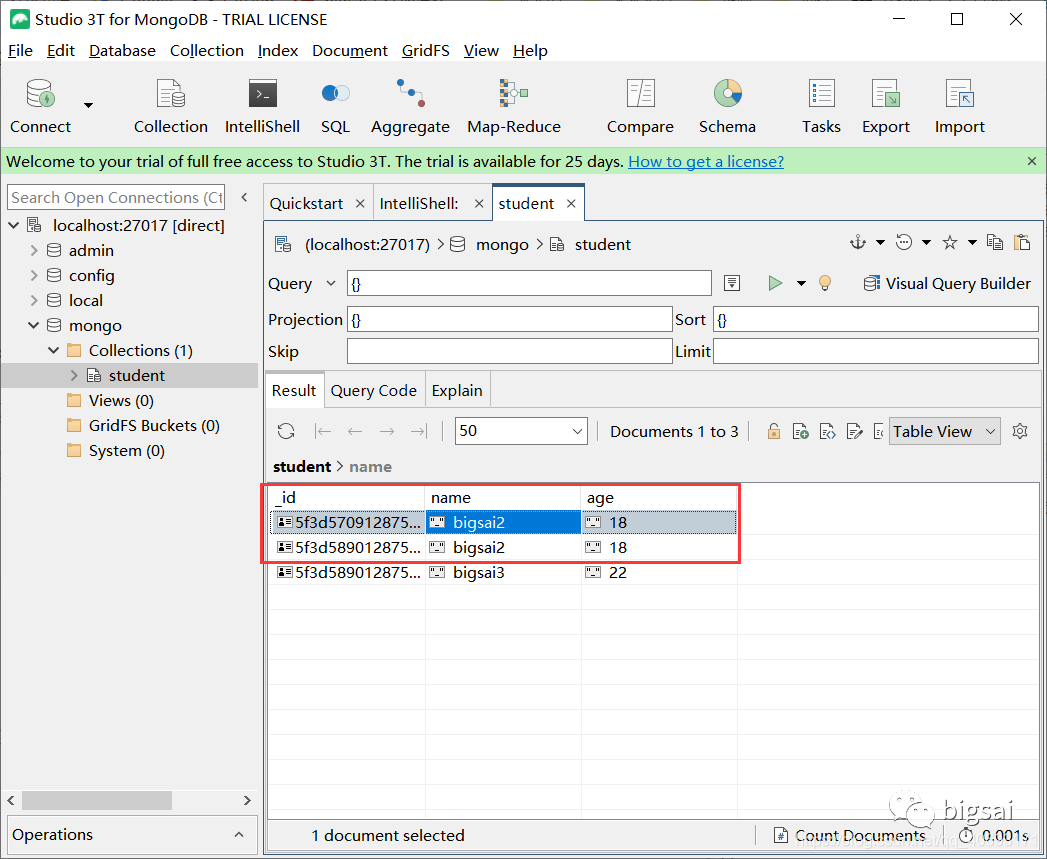
Task: Click the Export toolbar icon
Action: coord(885,106)
